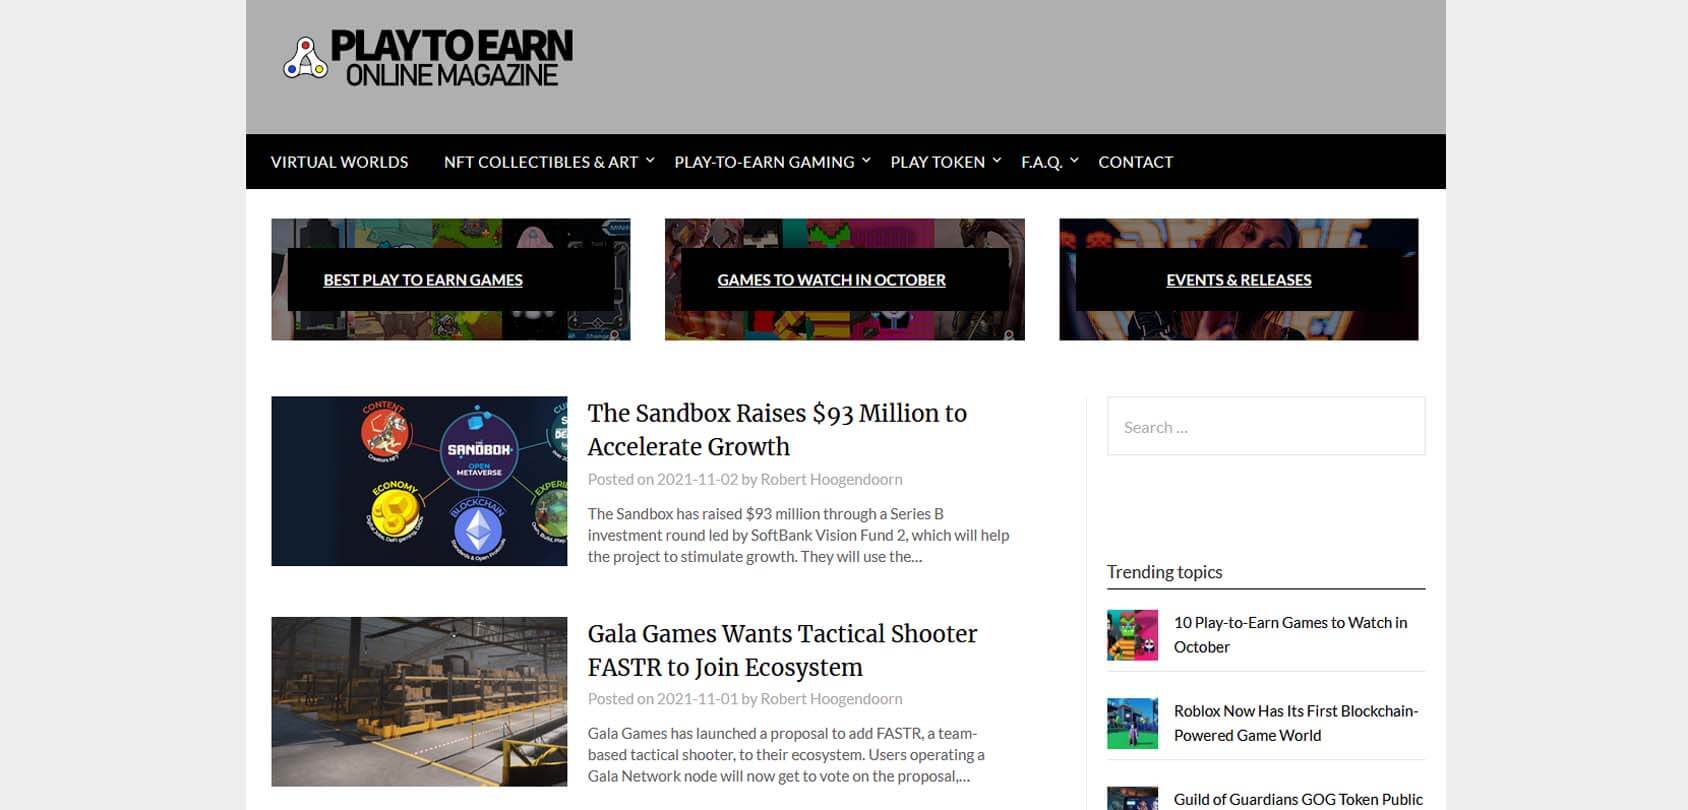Screen dimensions: 1688x810
Task: Open Robert Hoogendoorn author link on Sandbox post
Action: [831, 479]
